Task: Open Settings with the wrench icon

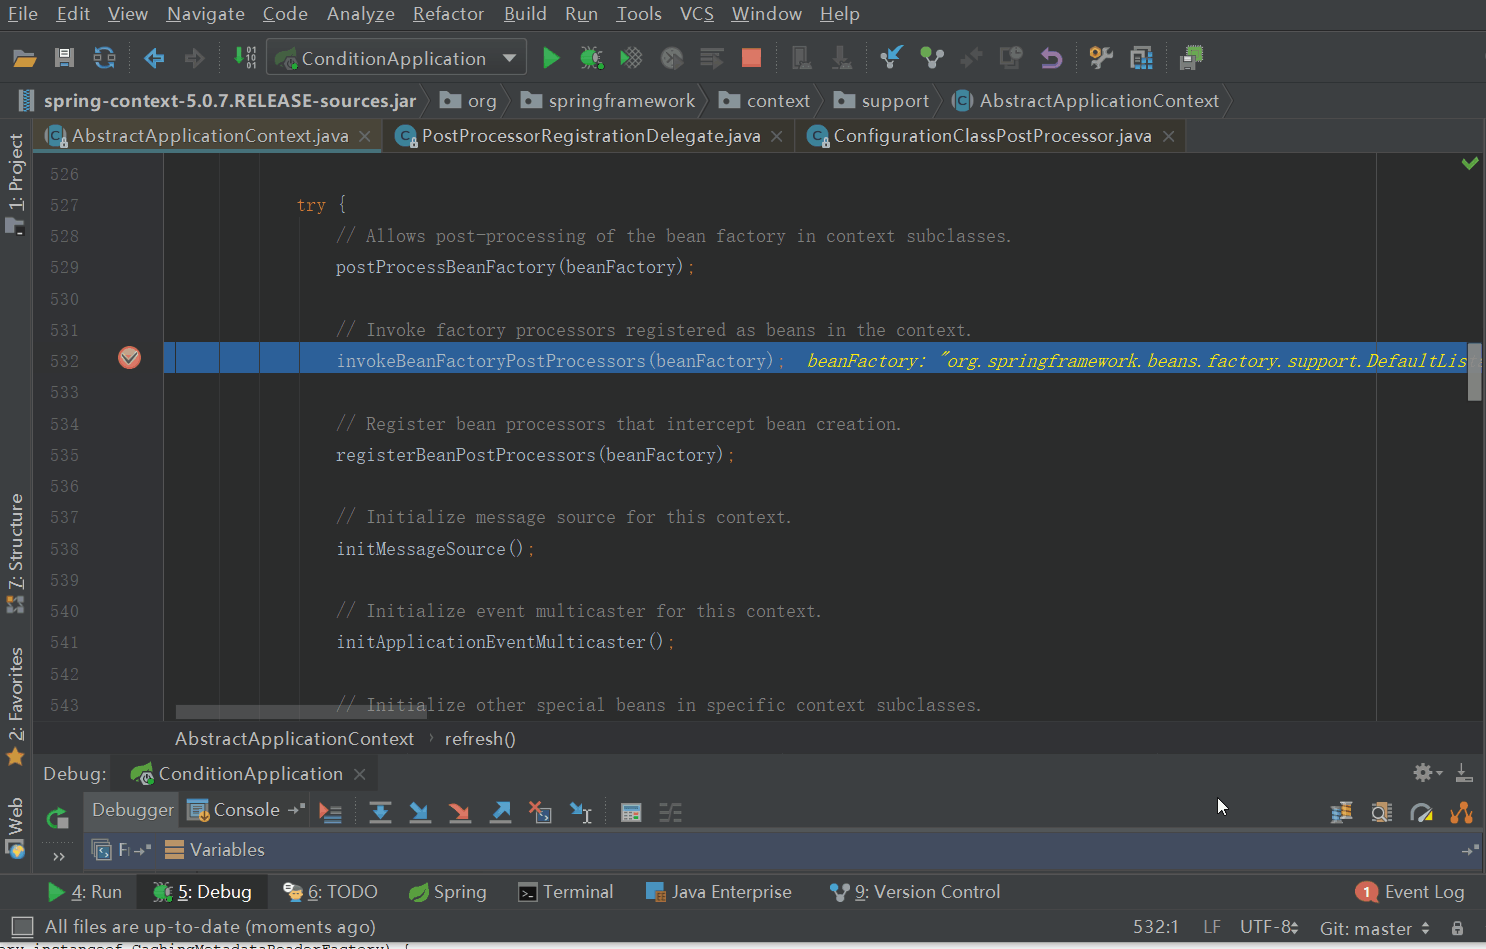Action: click(x=1101, y=58)
